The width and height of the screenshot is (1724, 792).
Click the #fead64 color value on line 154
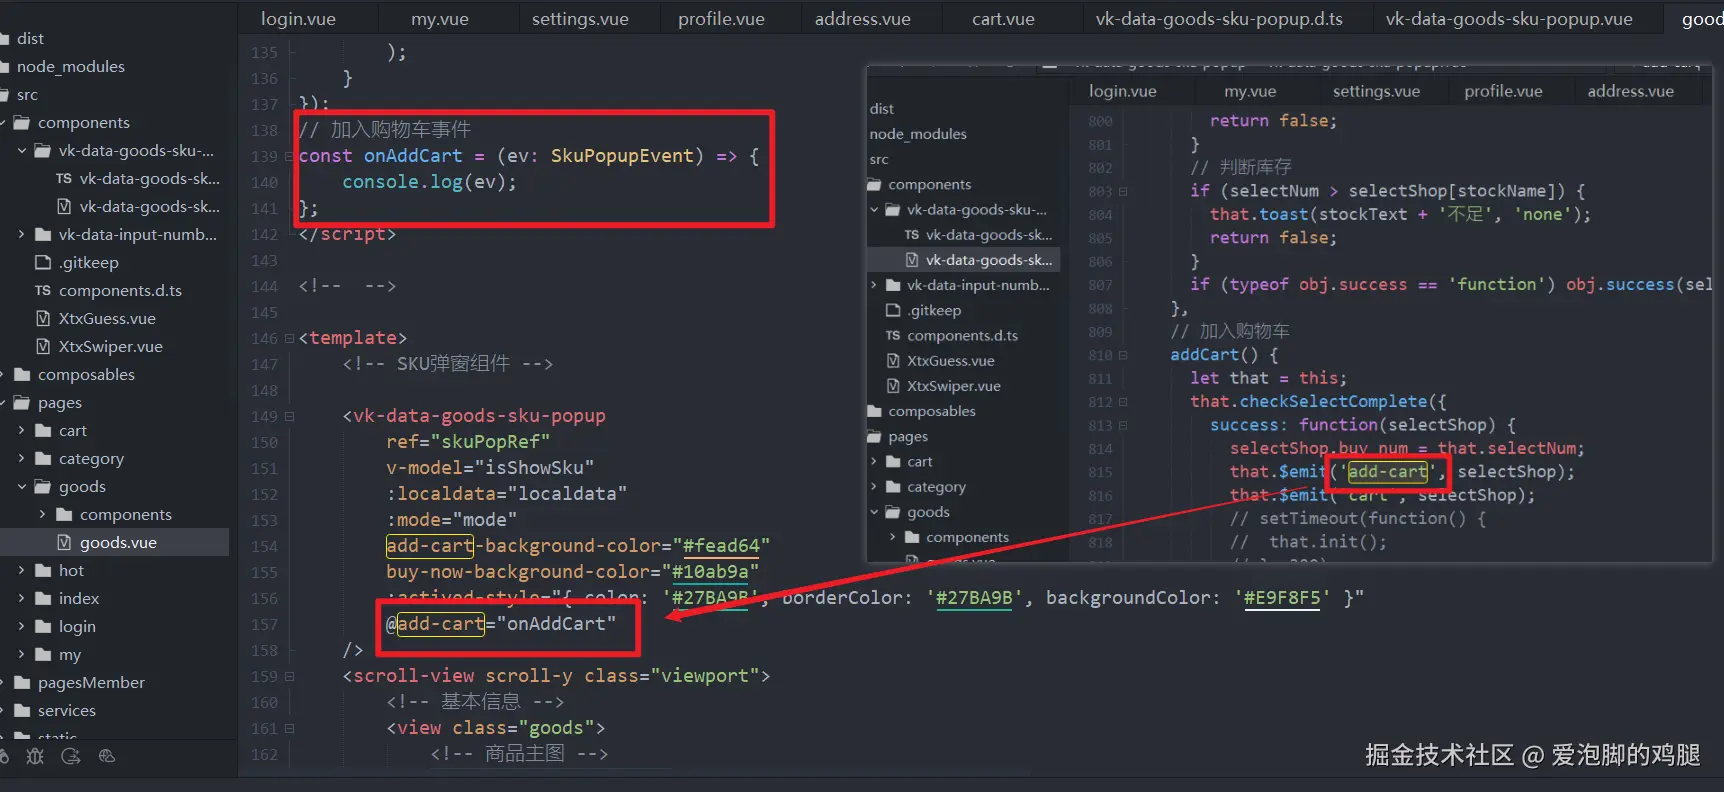coord(721,546)
